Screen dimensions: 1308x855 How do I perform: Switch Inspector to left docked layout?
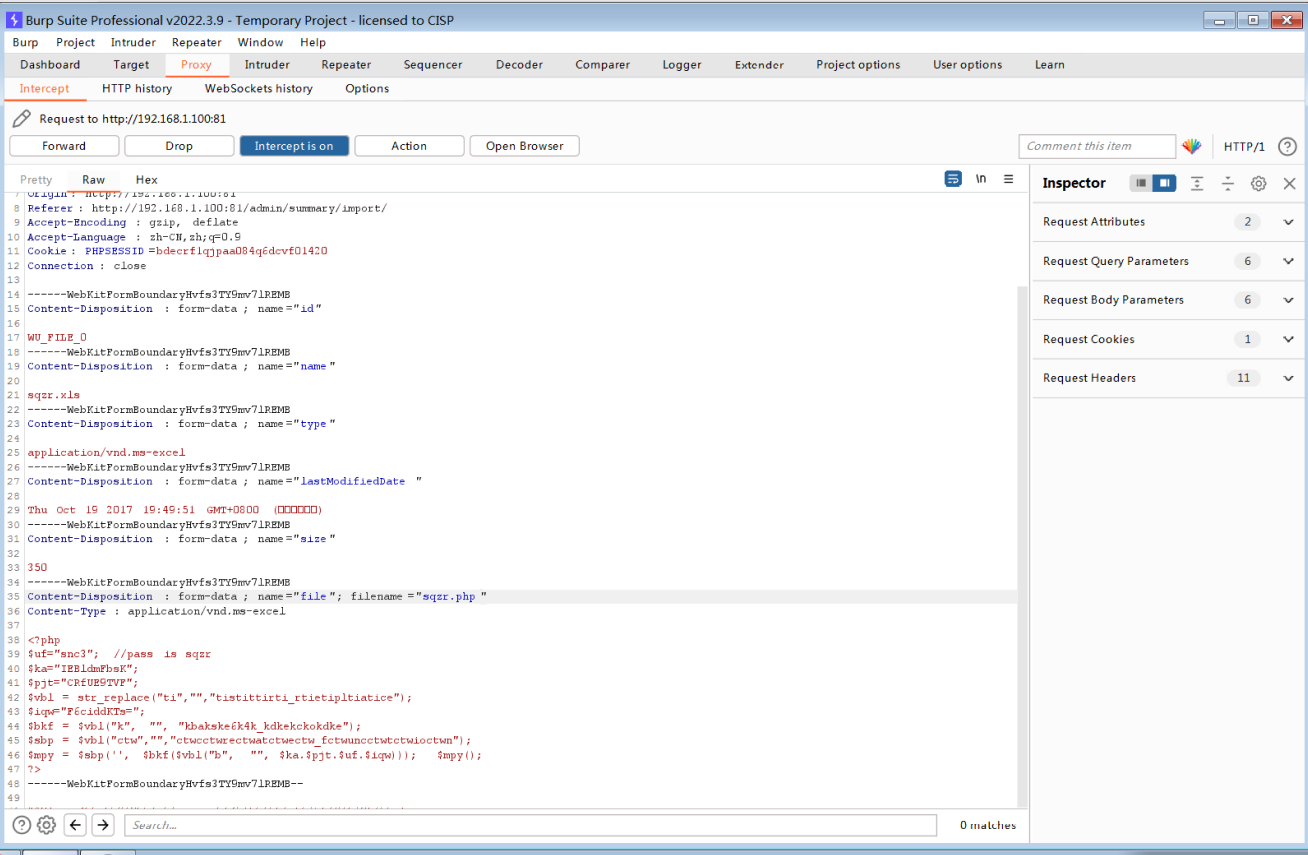tap(1141, 183)
